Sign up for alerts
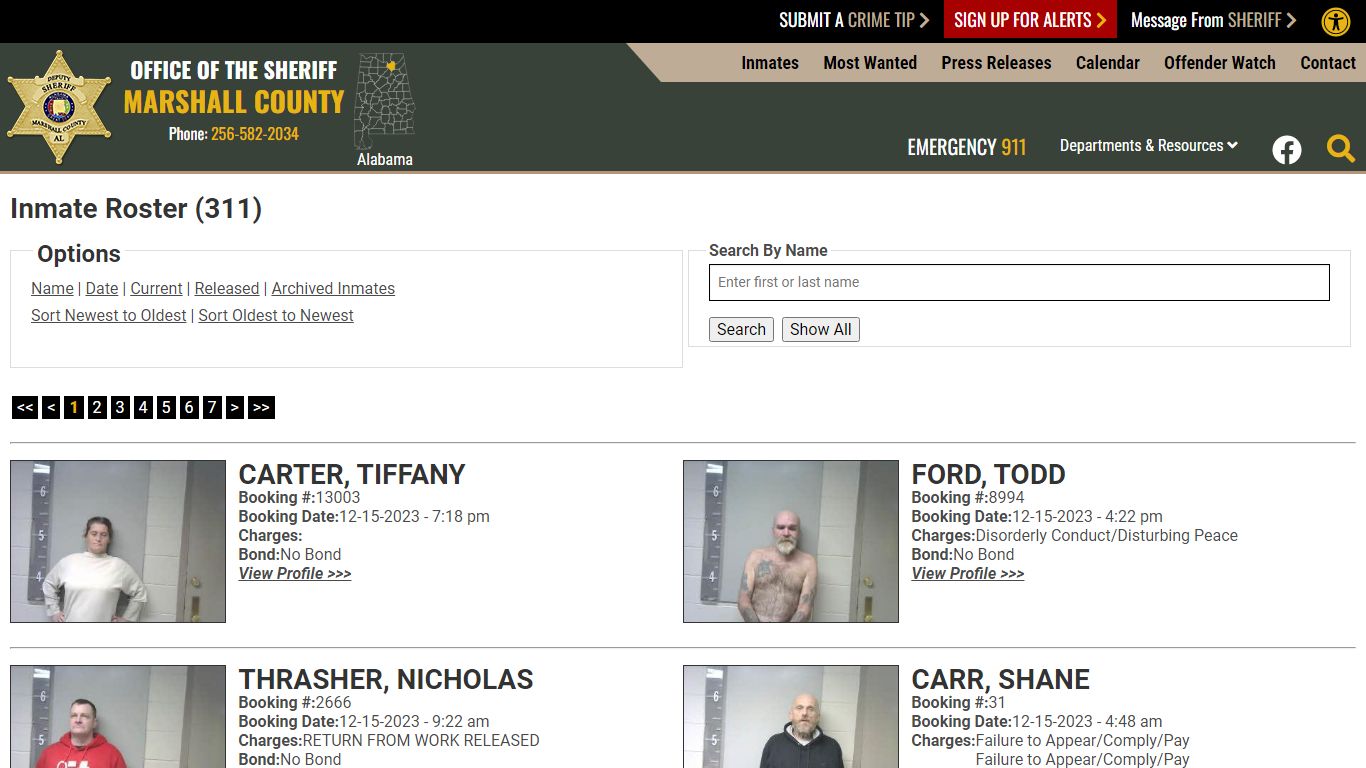 coord(1030,20)
